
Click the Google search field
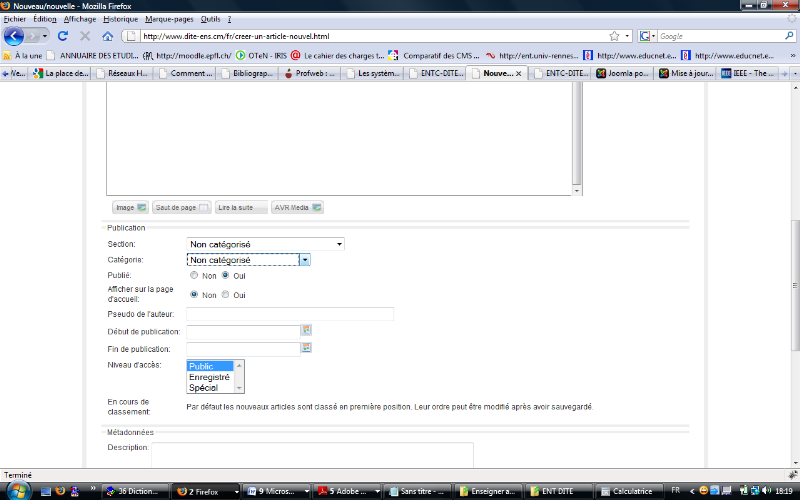pos(720,36)
